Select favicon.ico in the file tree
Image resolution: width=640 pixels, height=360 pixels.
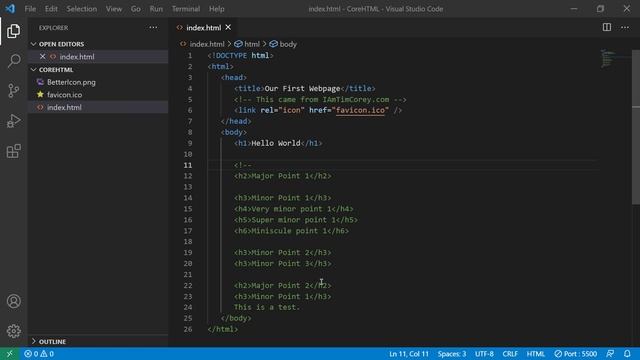pyautogui.click(x=64, y=95)
